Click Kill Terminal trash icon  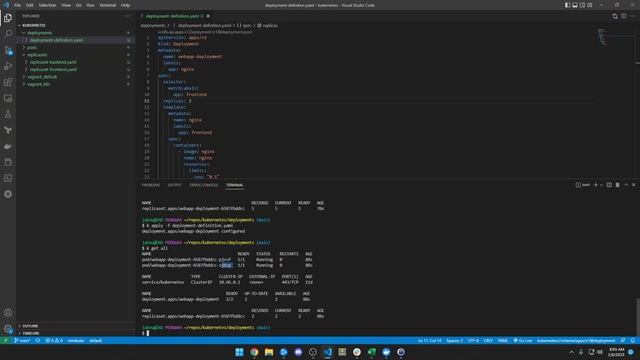pyautogui.click(x=618, y=185)
